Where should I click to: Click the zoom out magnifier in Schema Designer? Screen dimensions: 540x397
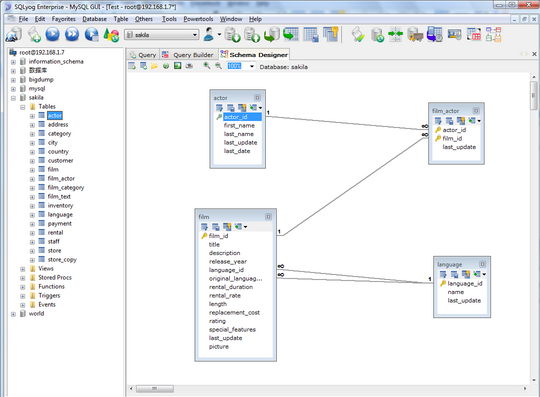[218, 65]
